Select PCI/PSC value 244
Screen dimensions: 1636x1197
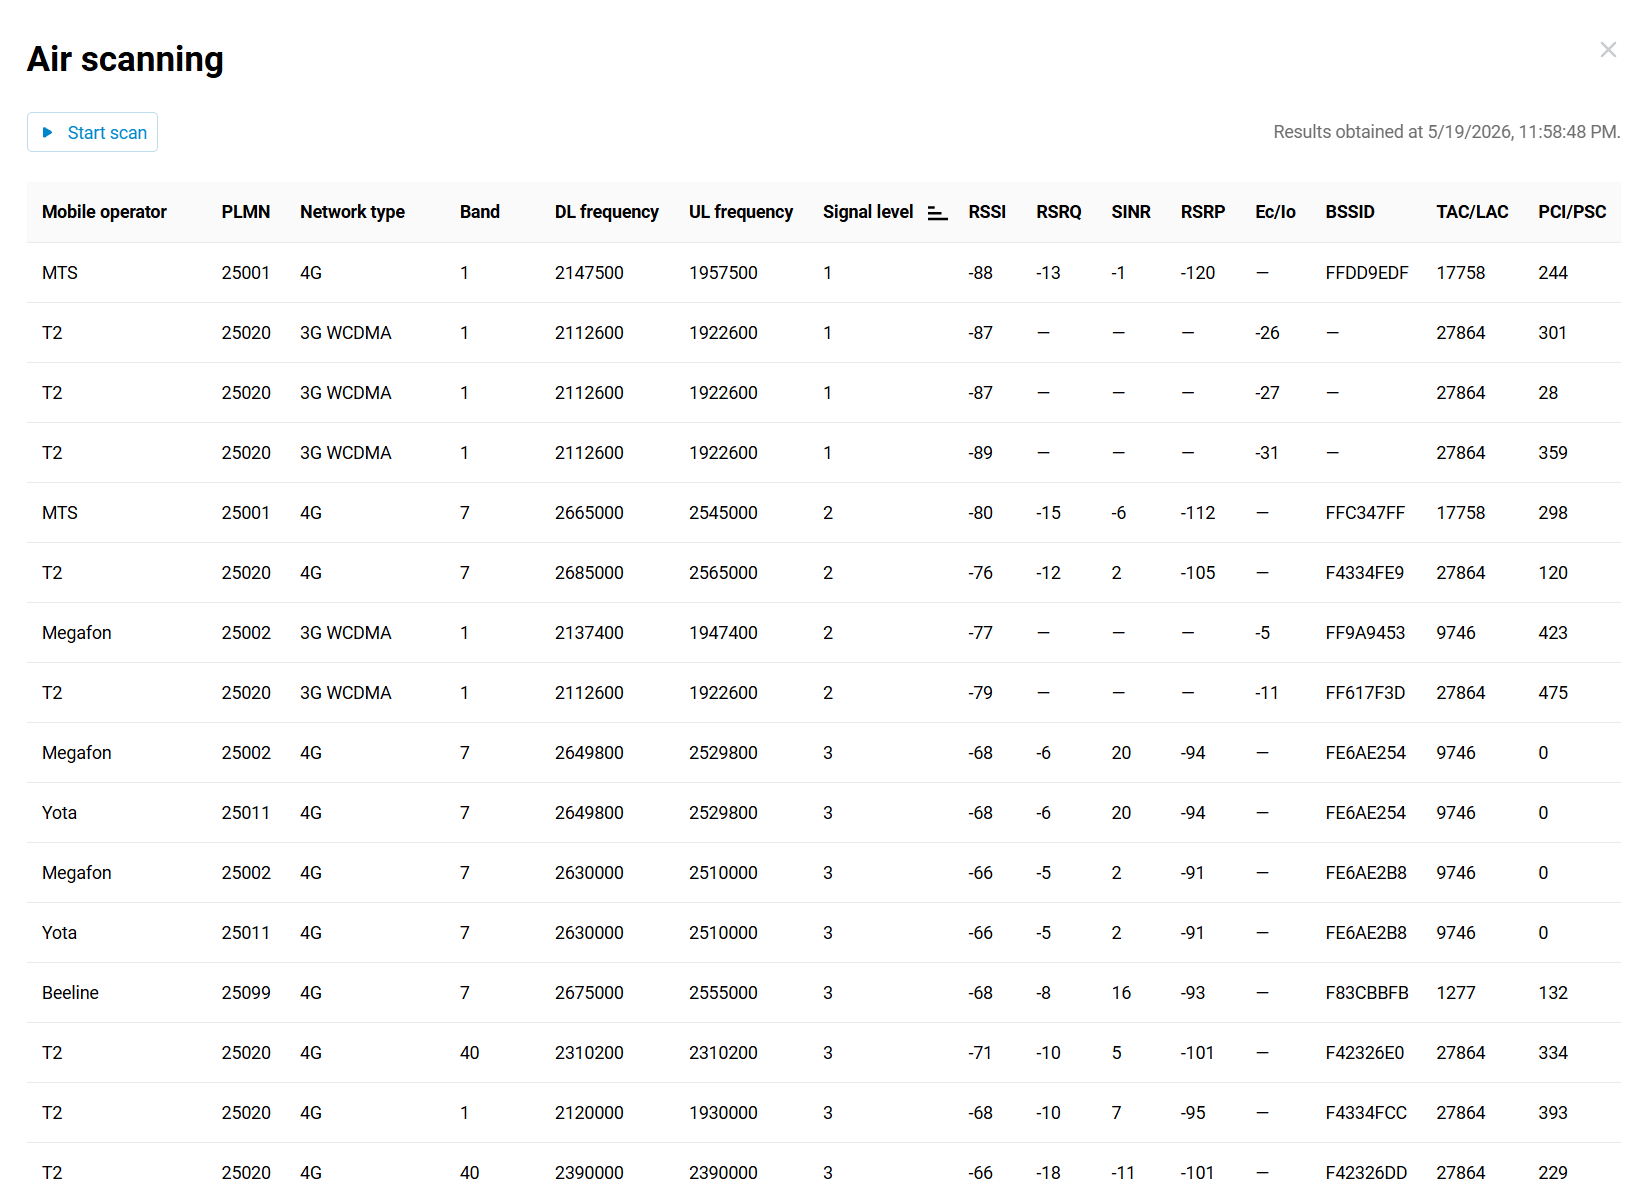(1553, 273)
